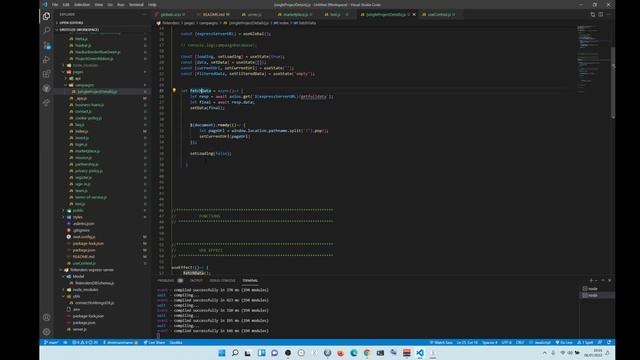640x360 pixels.
Task: Open the Selection menu
Action: point(82,4)
